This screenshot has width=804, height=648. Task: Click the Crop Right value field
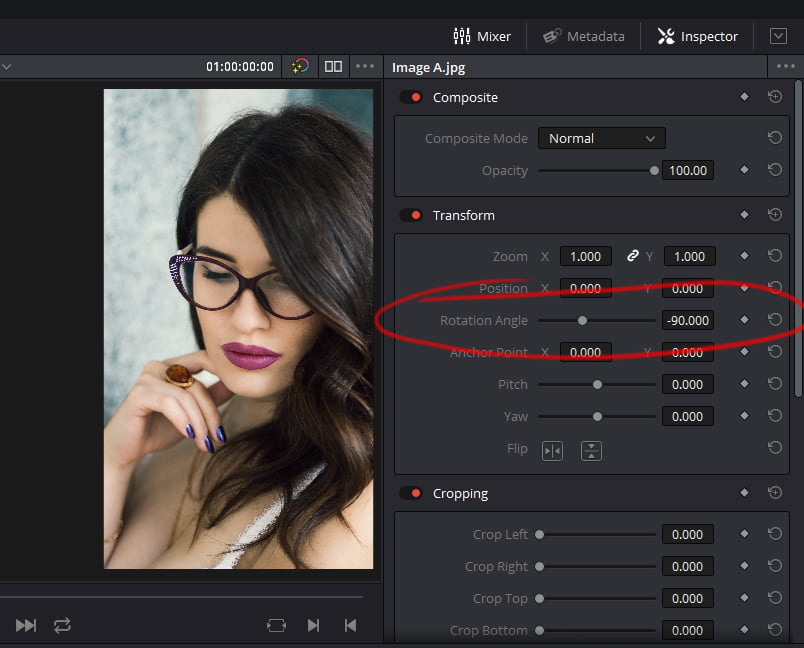pyautogui.click(x=688, y=566)
